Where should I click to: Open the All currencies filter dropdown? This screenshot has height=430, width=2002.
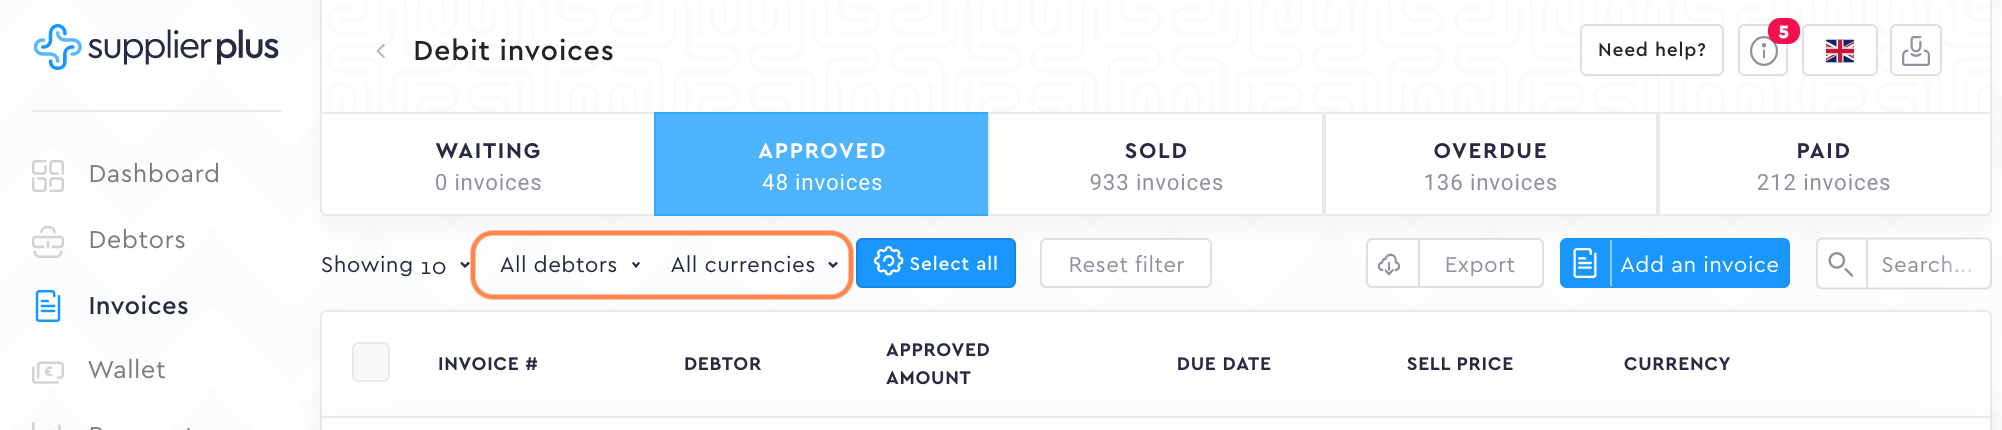pyautogui.click(x=754, y=265)
